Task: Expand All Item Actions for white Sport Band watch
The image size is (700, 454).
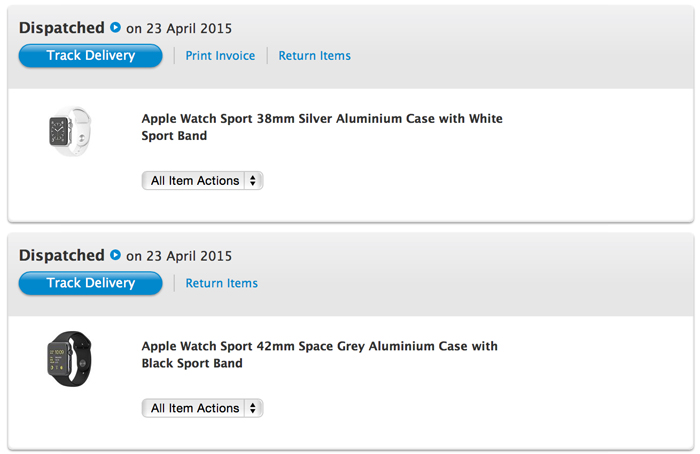Action: [202, 180]
